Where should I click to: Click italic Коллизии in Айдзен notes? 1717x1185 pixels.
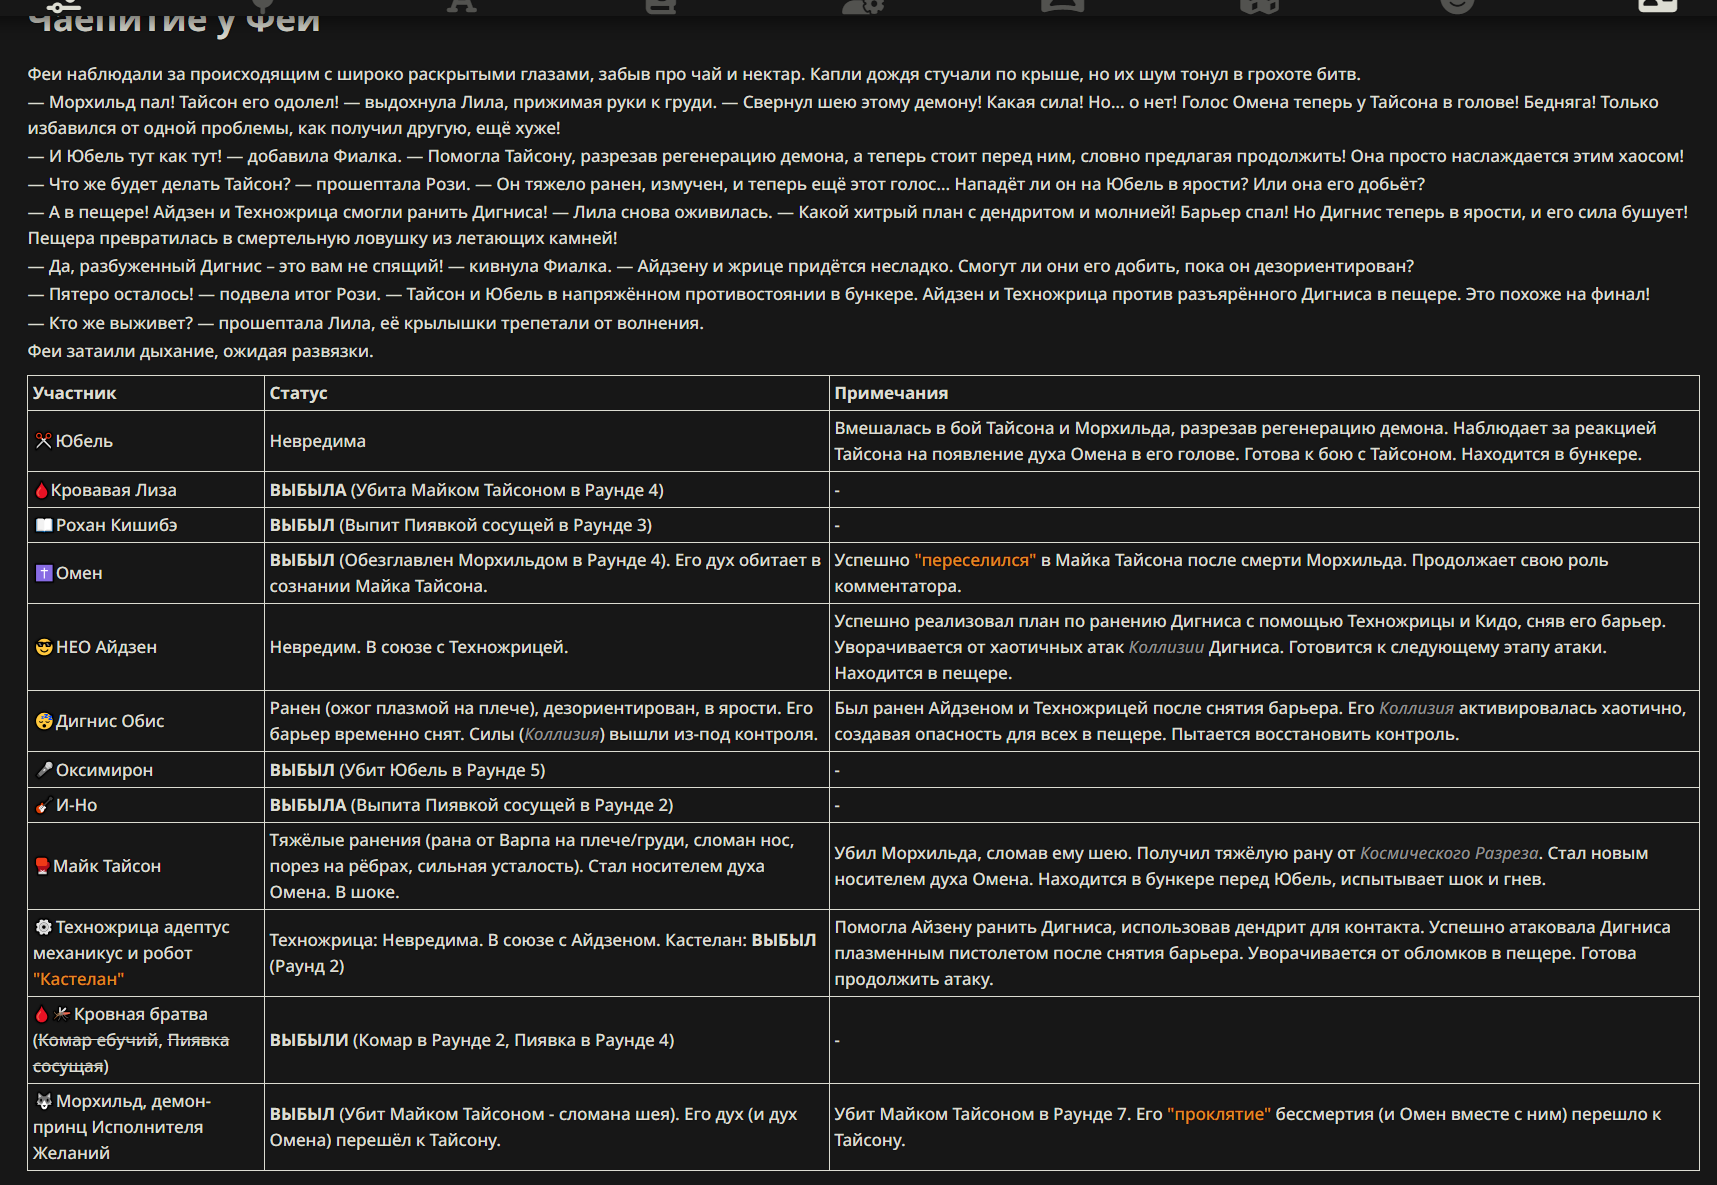coord(1166,647)
